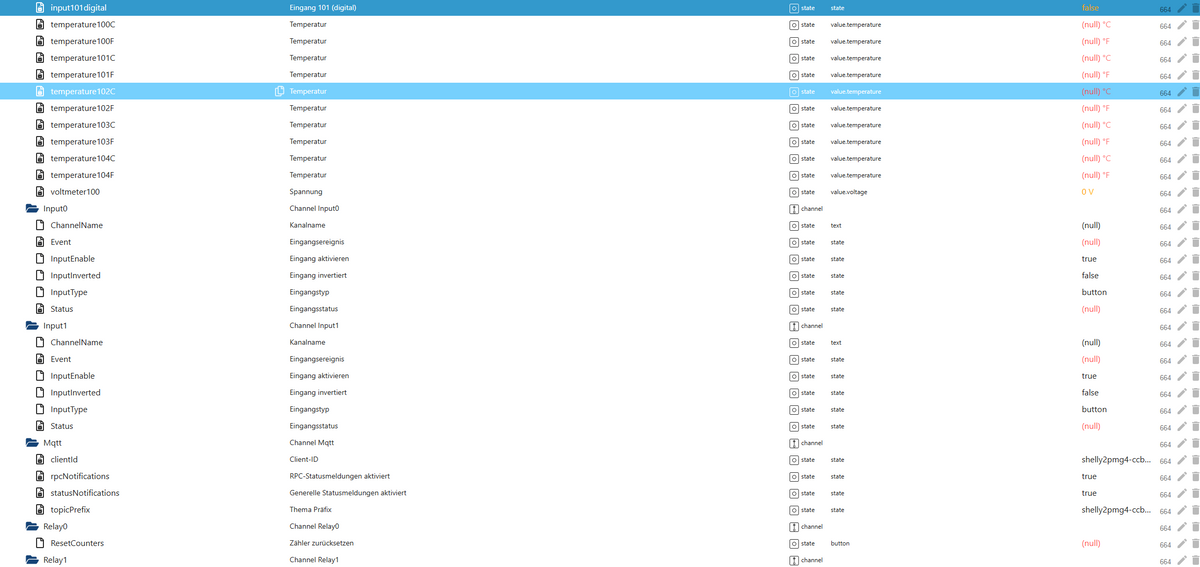Collapse the Mqtt channel folder

[x=32, y=443]
